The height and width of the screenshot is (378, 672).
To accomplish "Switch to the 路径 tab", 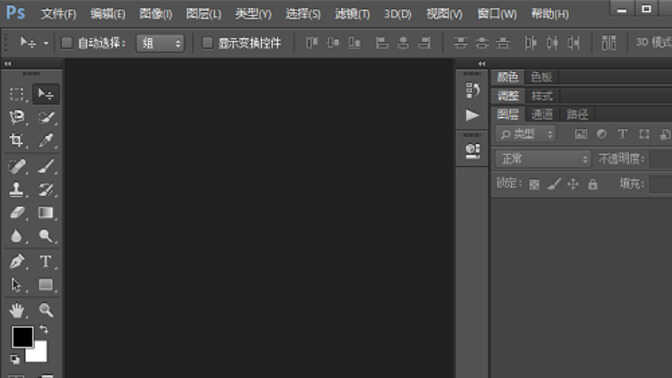I will [x=577, y=114].
